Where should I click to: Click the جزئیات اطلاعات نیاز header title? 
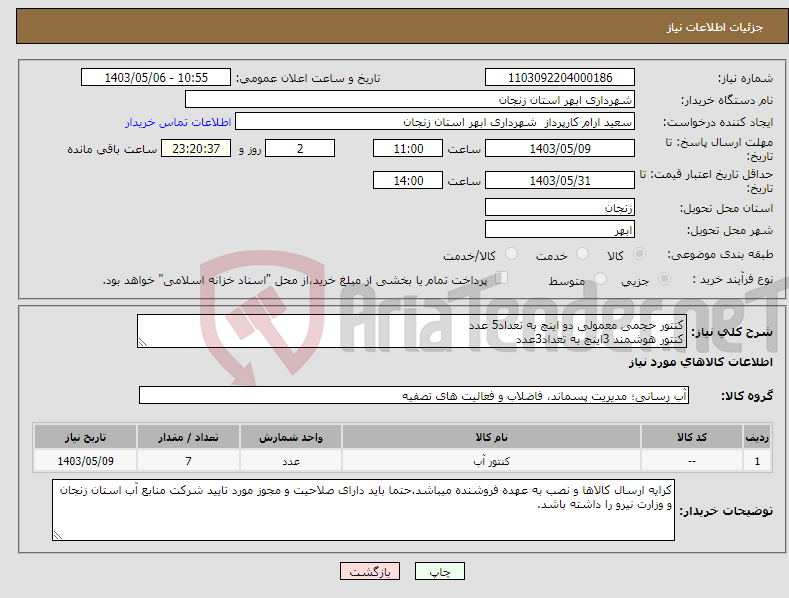click(715, 27)
